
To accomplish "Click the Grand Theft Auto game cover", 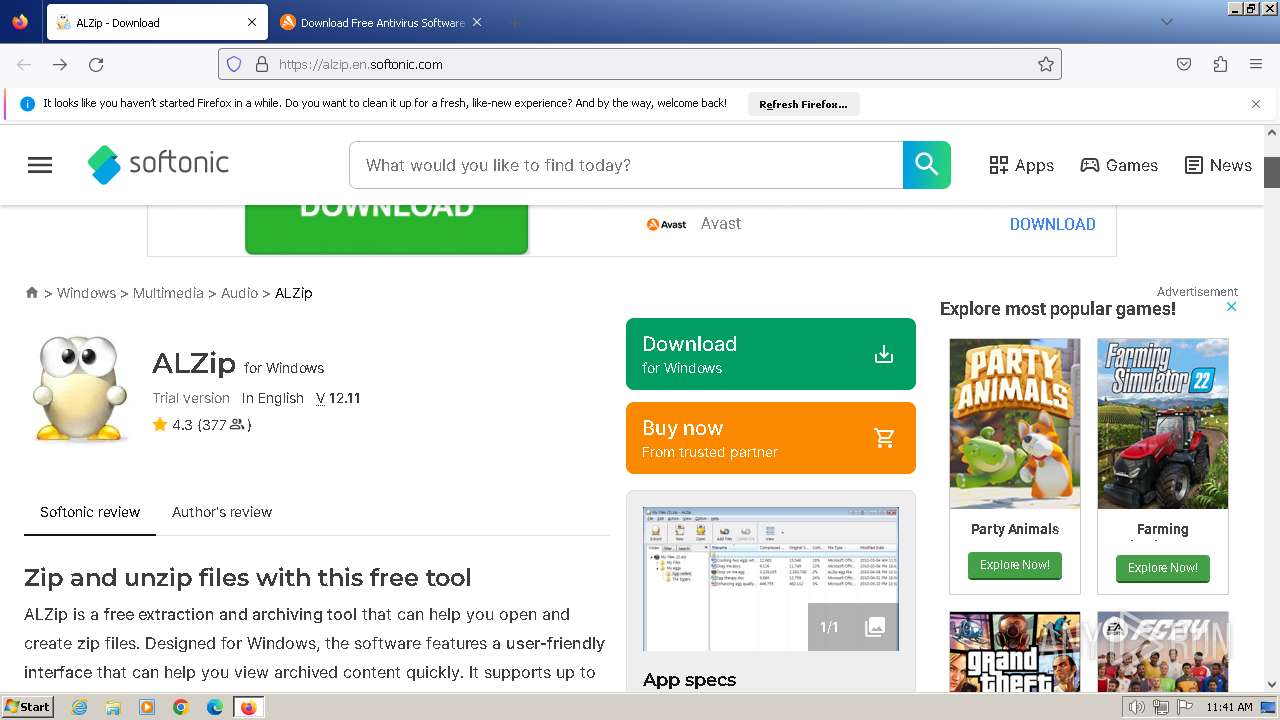I will click(1015, 652).
